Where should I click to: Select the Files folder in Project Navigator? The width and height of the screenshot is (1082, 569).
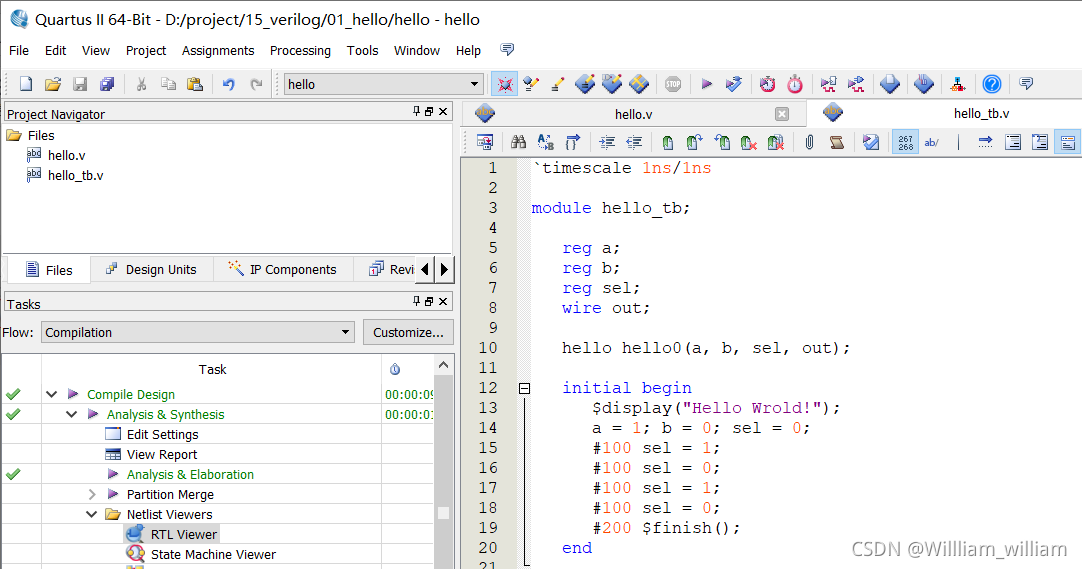[x=31, y=135]
